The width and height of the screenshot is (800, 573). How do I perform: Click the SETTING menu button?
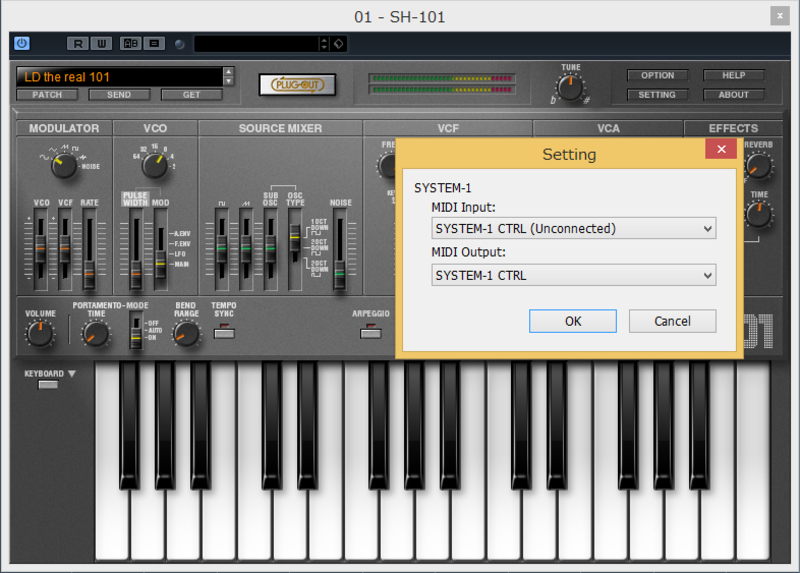click(x=657, y=95)
